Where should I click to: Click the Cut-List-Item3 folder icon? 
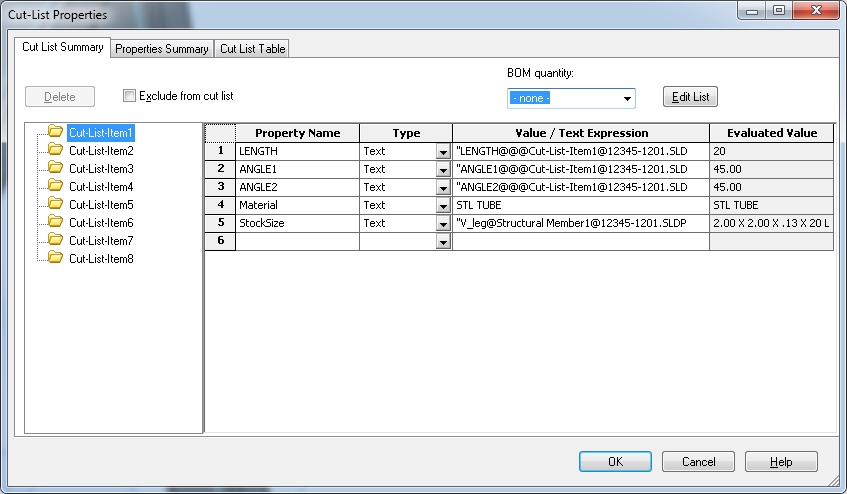click(55, 167)
